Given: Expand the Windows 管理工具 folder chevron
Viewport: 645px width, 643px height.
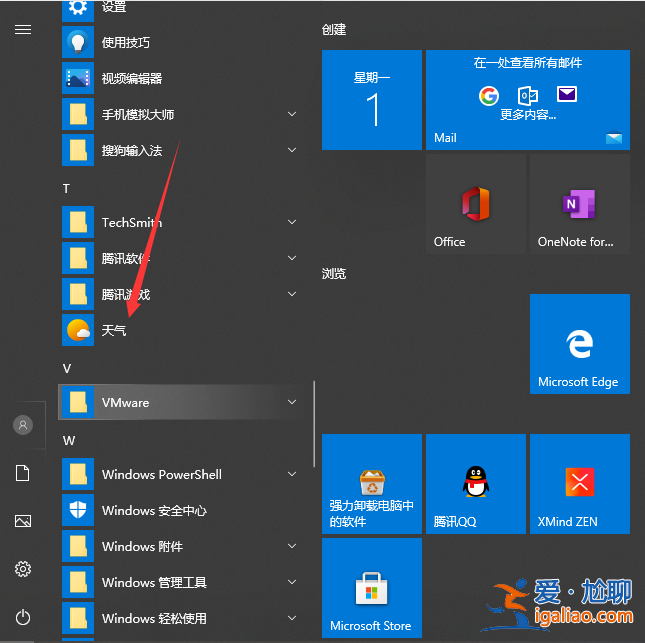Looking at the screenshot, I should tap(292, 582).
